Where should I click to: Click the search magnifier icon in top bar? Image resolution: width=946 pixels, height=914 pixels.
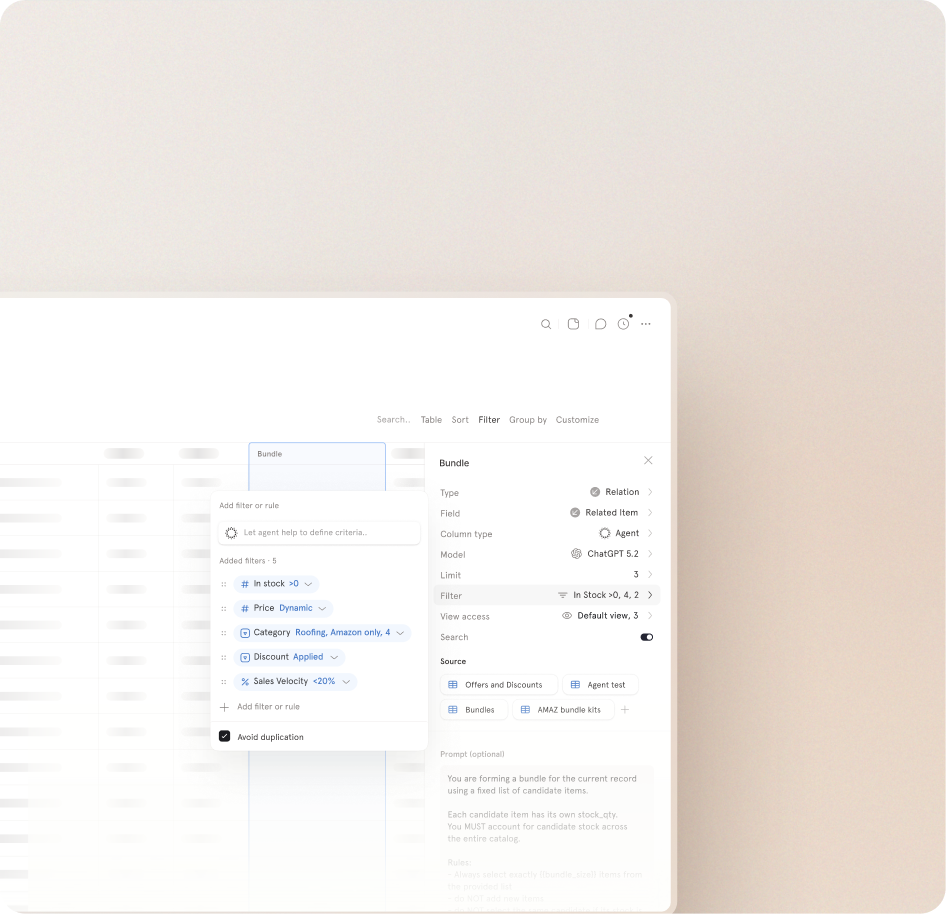[546, 324]
